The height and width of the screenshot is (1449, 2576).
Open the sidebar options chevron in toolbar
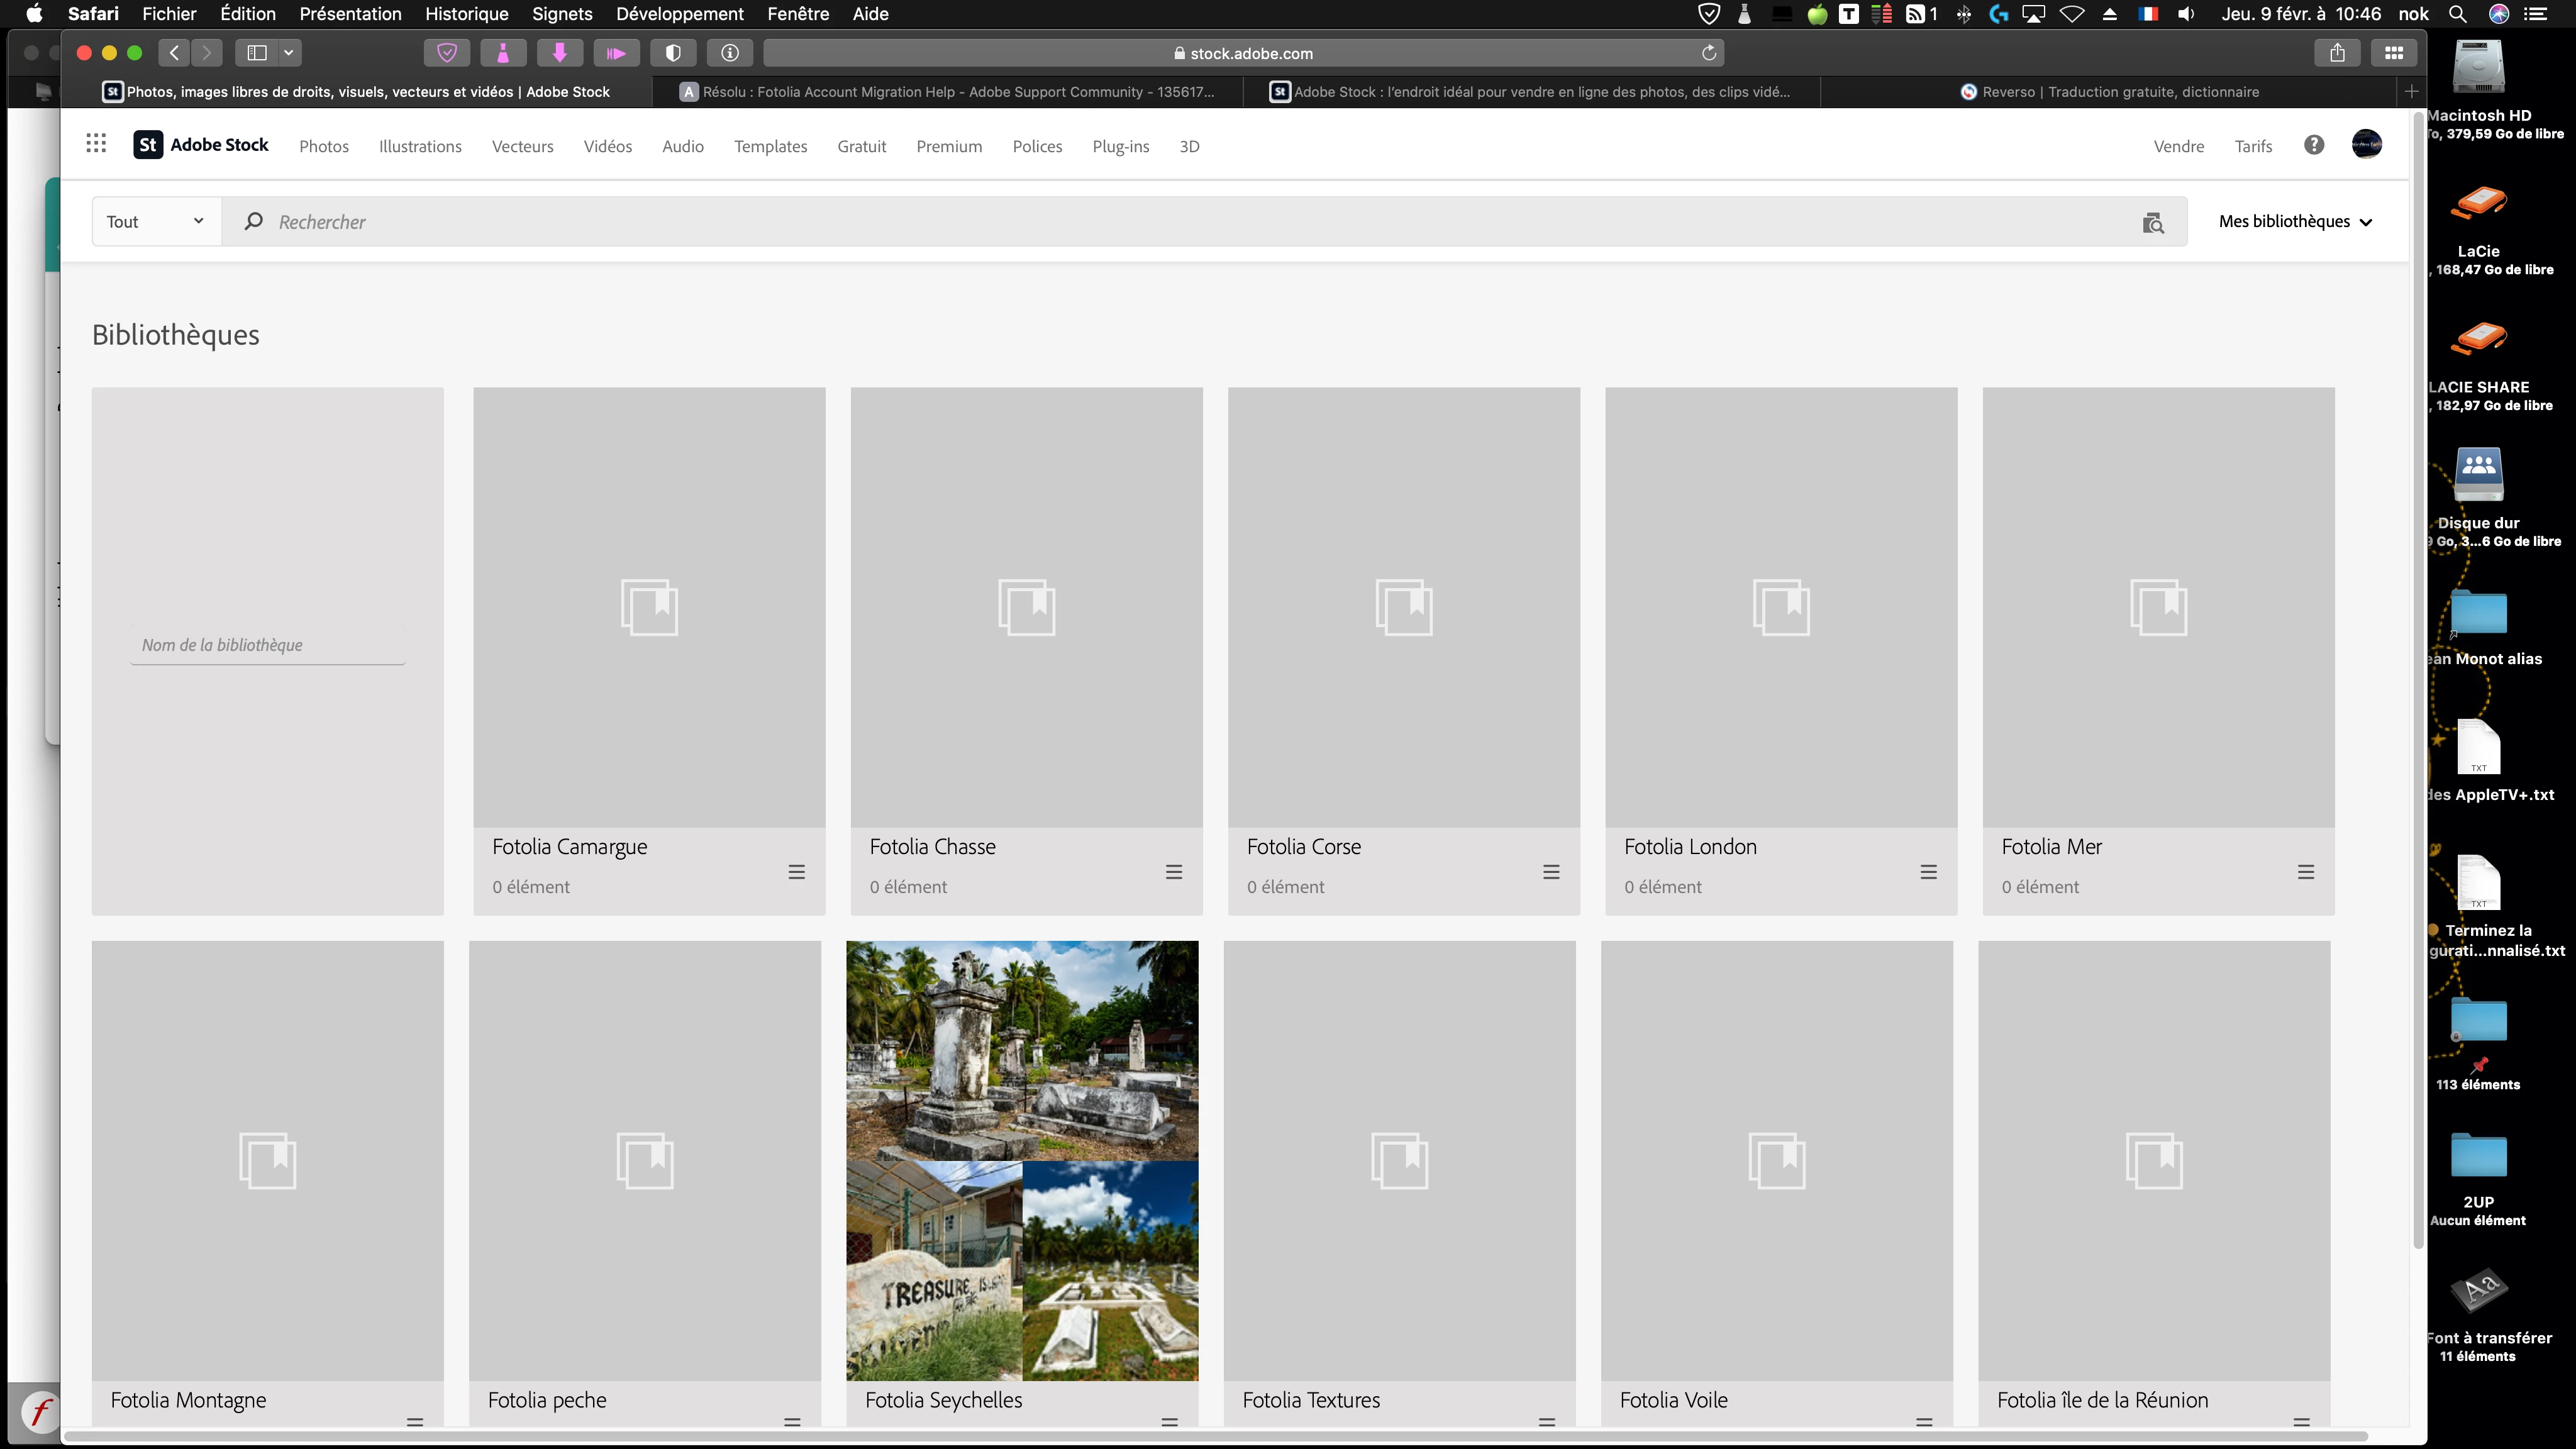288,53
